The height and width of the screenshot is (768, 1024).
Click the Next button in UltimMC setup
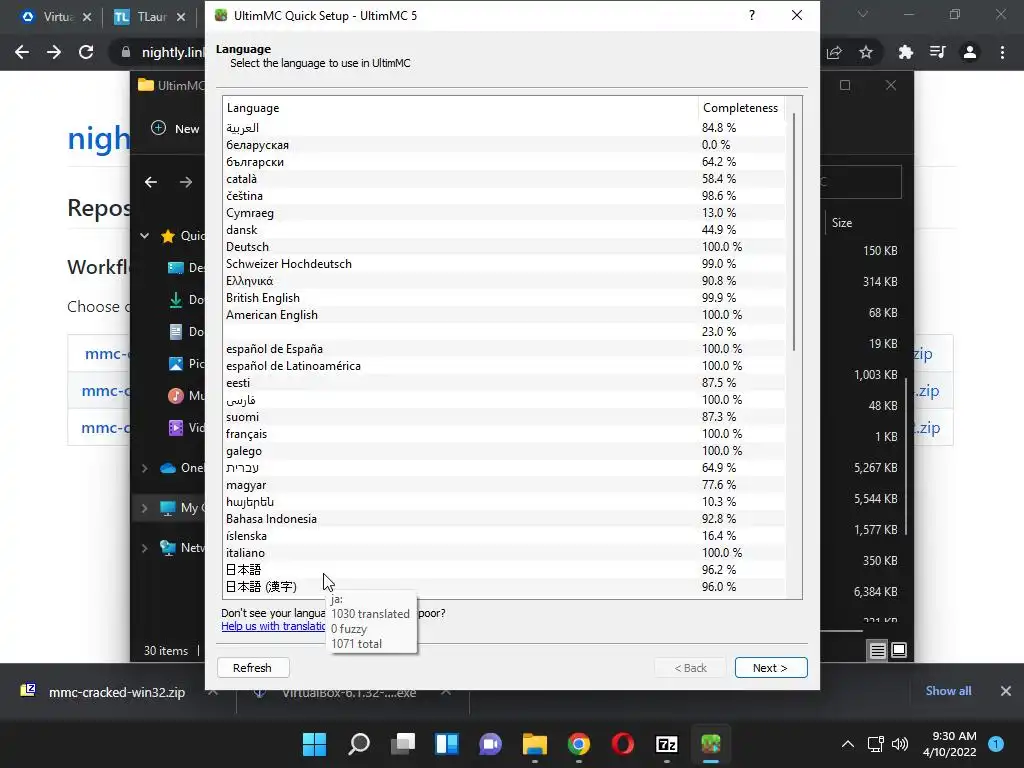click(771, 667)
